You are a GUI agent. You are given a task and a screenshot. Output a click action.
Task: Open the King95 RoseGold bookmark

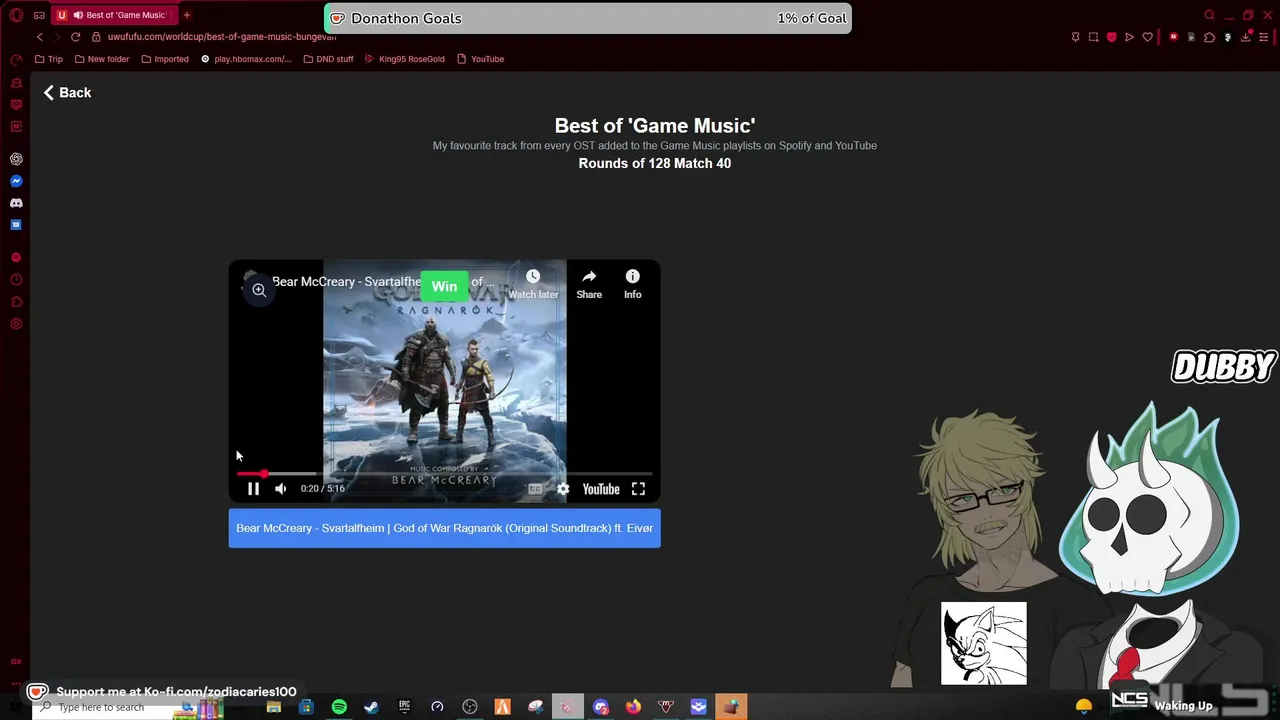[404, 59]
